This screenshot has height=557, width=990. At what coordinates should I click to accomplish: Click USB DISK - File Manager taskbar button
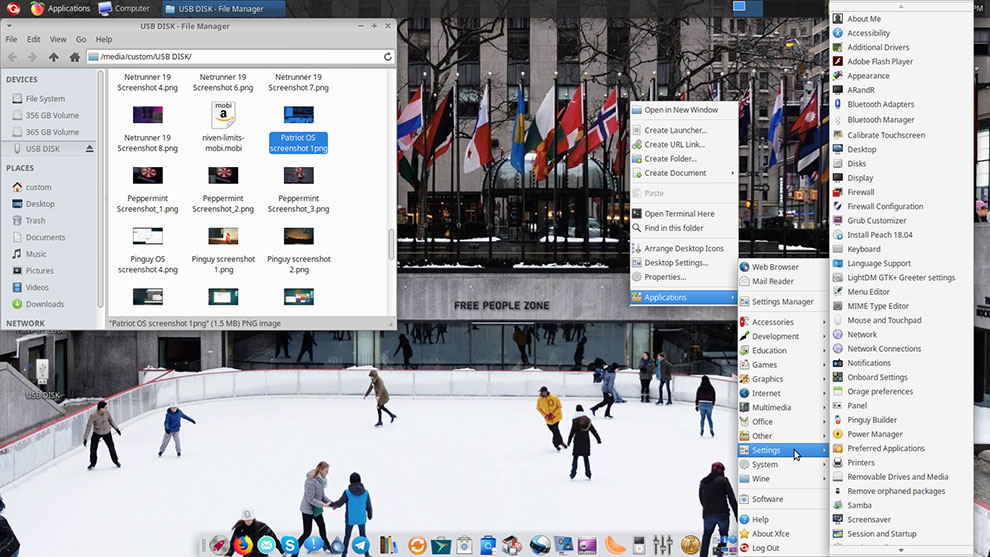point(223,8)
